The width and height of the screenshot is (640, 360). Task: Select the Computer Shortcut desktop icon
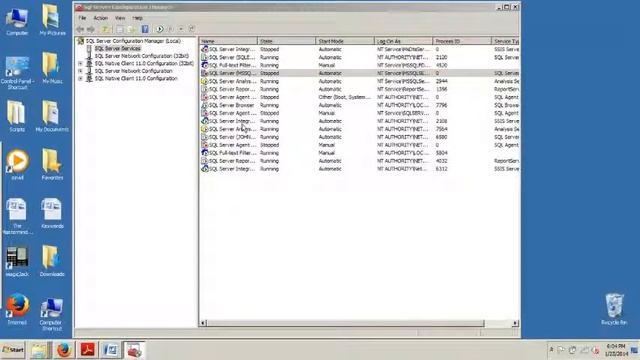click(51, 313)
